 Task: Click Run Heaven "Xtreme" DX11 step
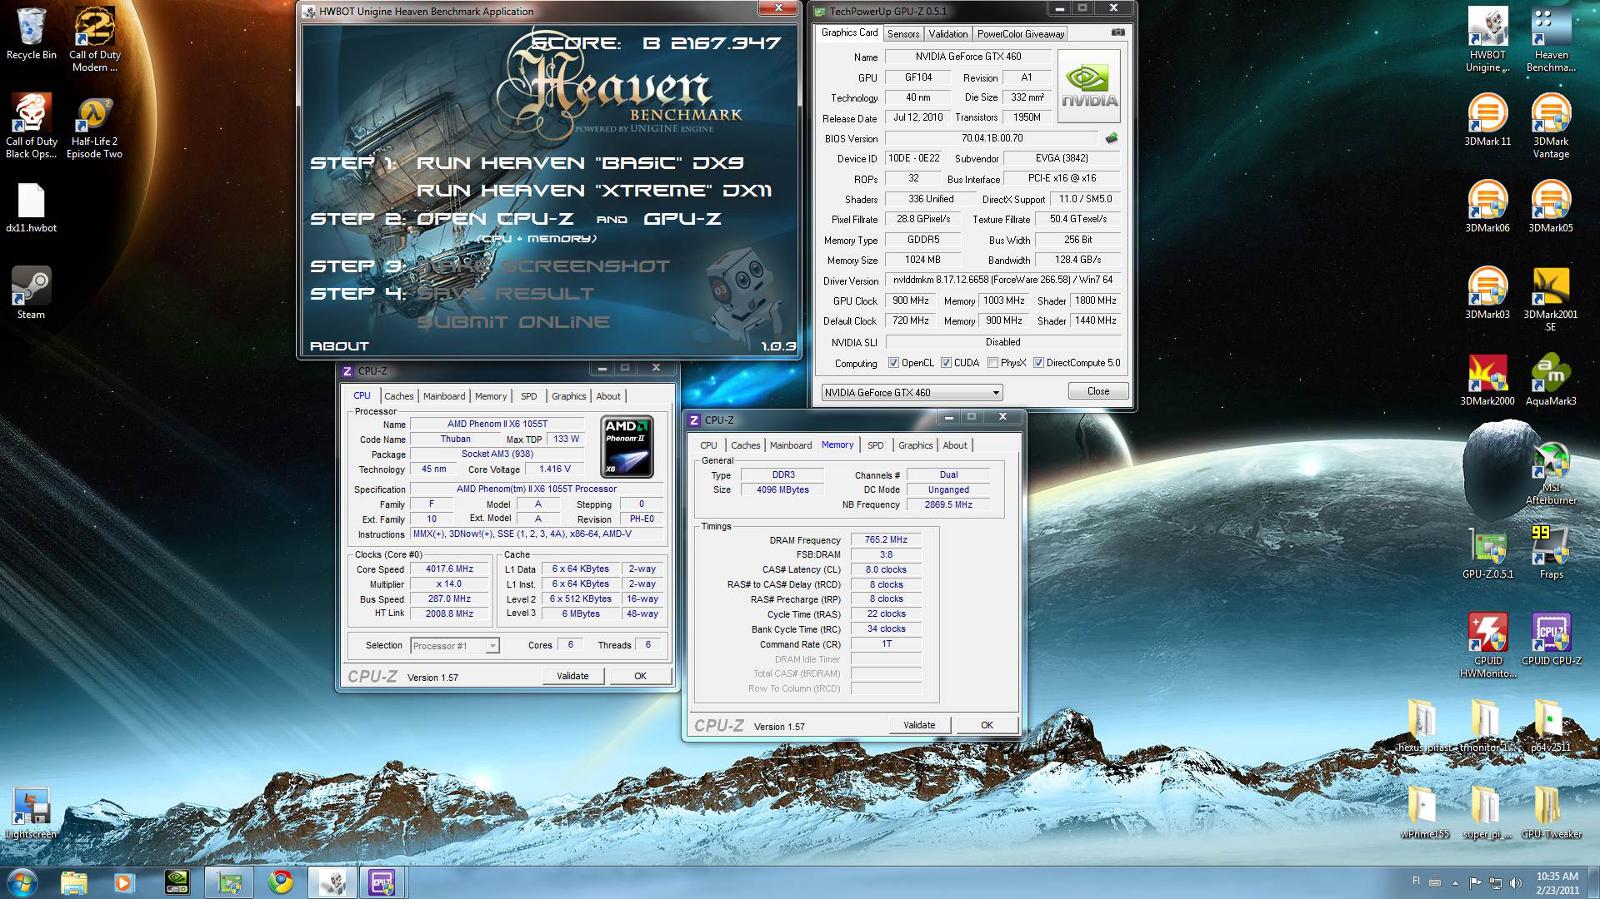(594, 190)
